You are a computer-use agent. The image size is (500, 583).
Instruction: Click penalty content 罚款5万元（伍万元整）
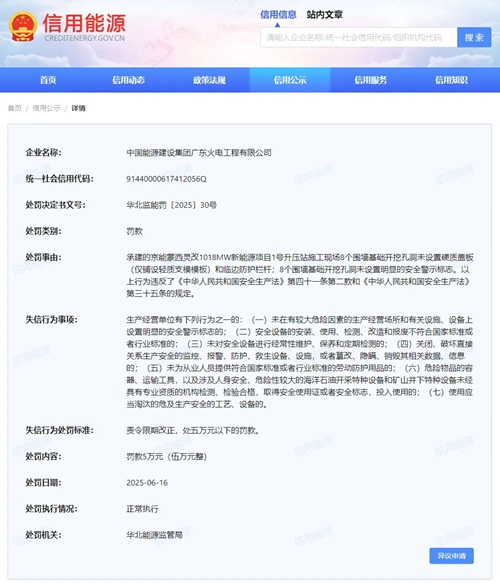167,457
